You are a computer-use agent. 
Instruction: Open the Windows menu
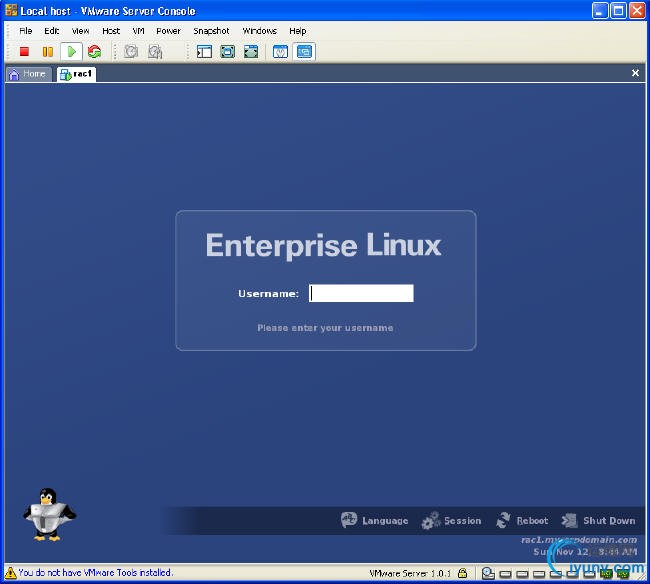(x=260, y=31)
